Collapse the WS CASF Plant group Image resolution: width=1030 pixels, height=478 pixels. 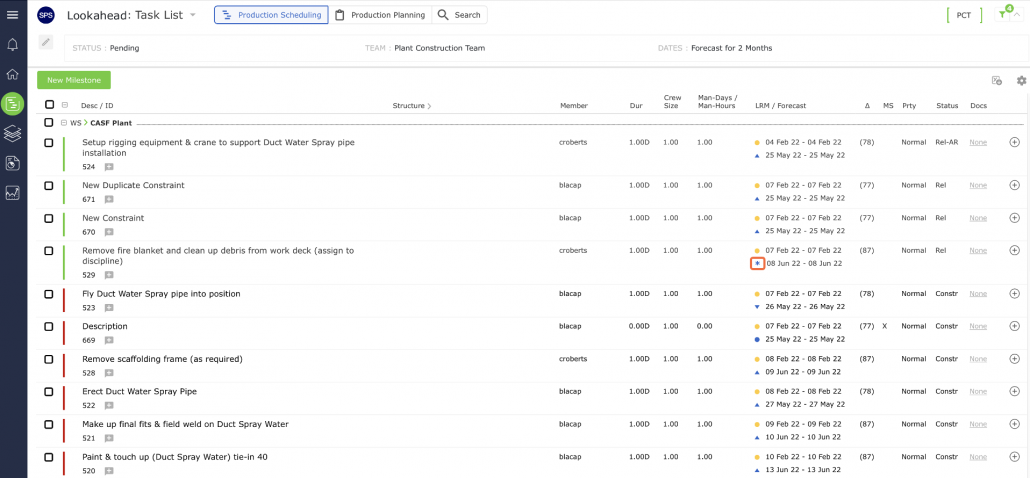coord(64,123)
